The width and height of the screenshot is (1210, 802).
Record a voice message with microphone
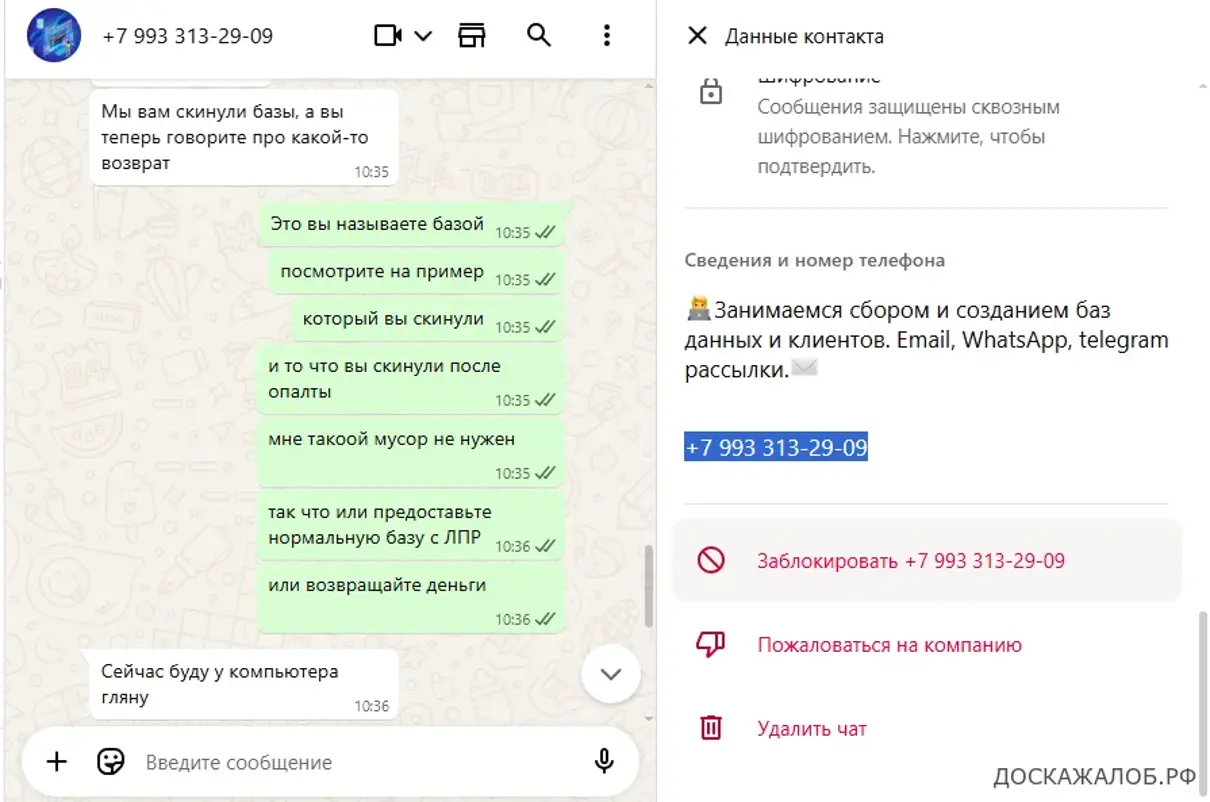coord(604,762)
